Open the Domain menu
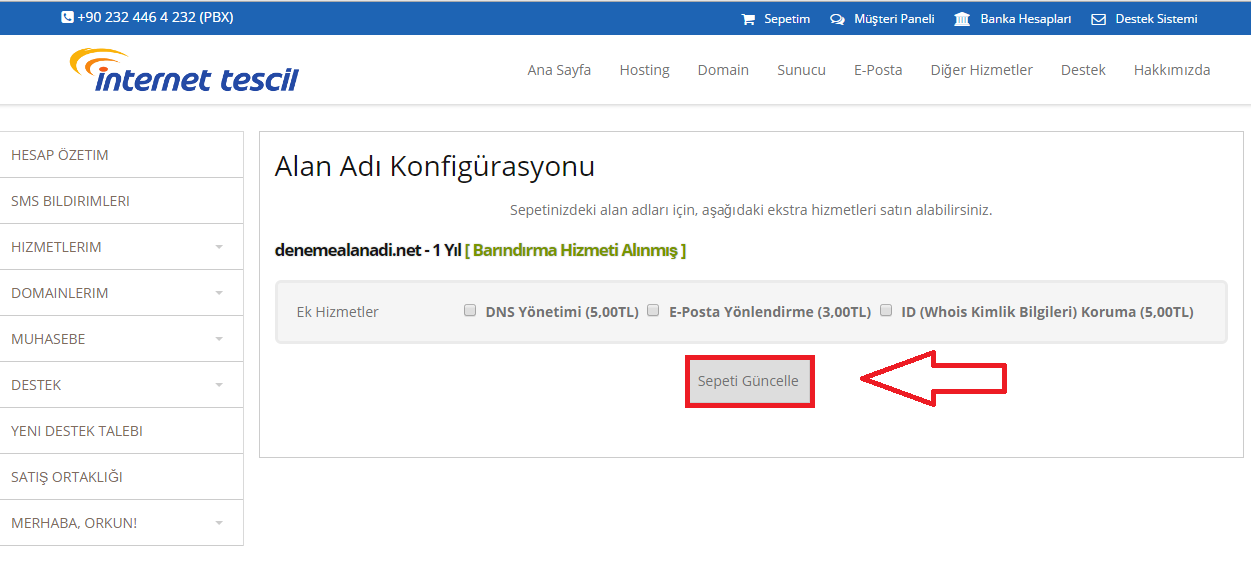Image resolution: width=1251 pixels, height=569 pixels. click(x=723, y=70)
